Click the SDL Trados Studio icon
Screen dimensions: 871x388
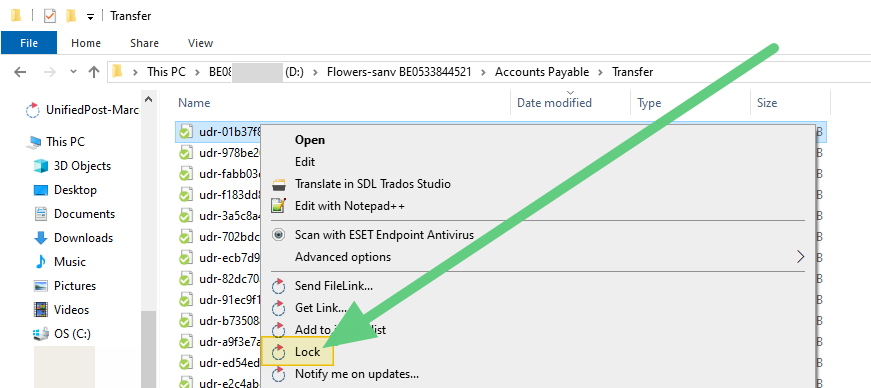pyautogui.click(x=278, y=184)
